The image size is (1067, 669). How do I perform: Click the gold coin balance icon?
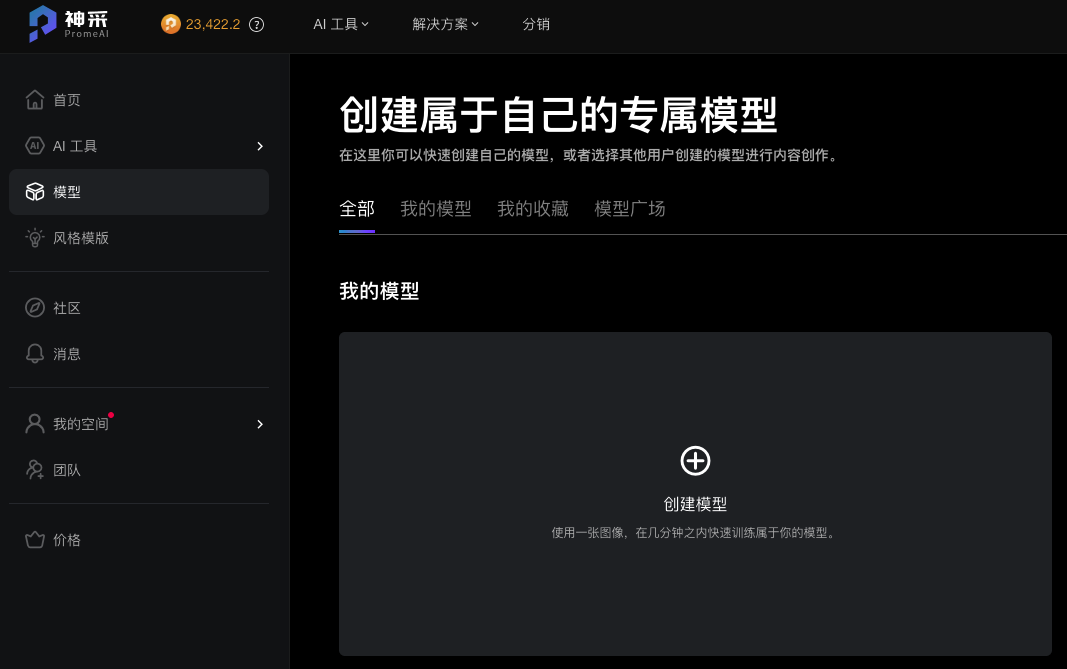[x=171, y=24]
